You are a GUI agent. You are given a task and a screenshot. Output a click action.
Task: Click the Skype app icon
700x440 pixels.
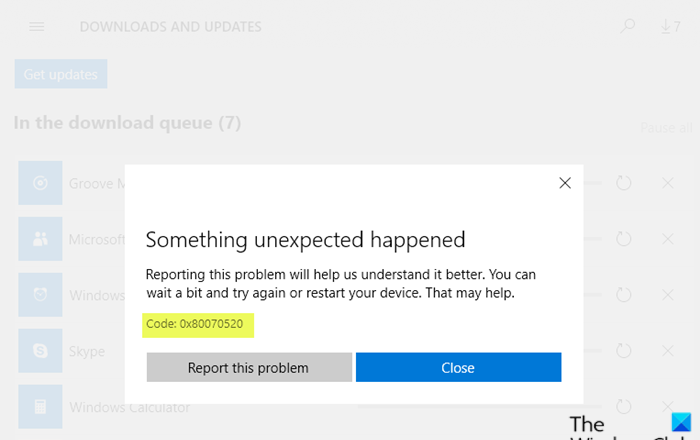coord(40,351)
